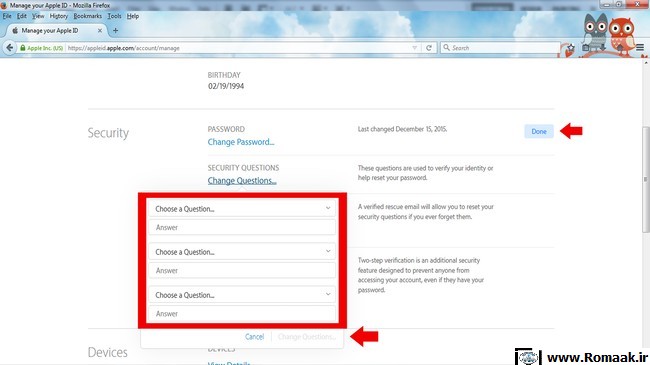Click the PASSWORD label
Screen dimensions: 650x365
226,129
